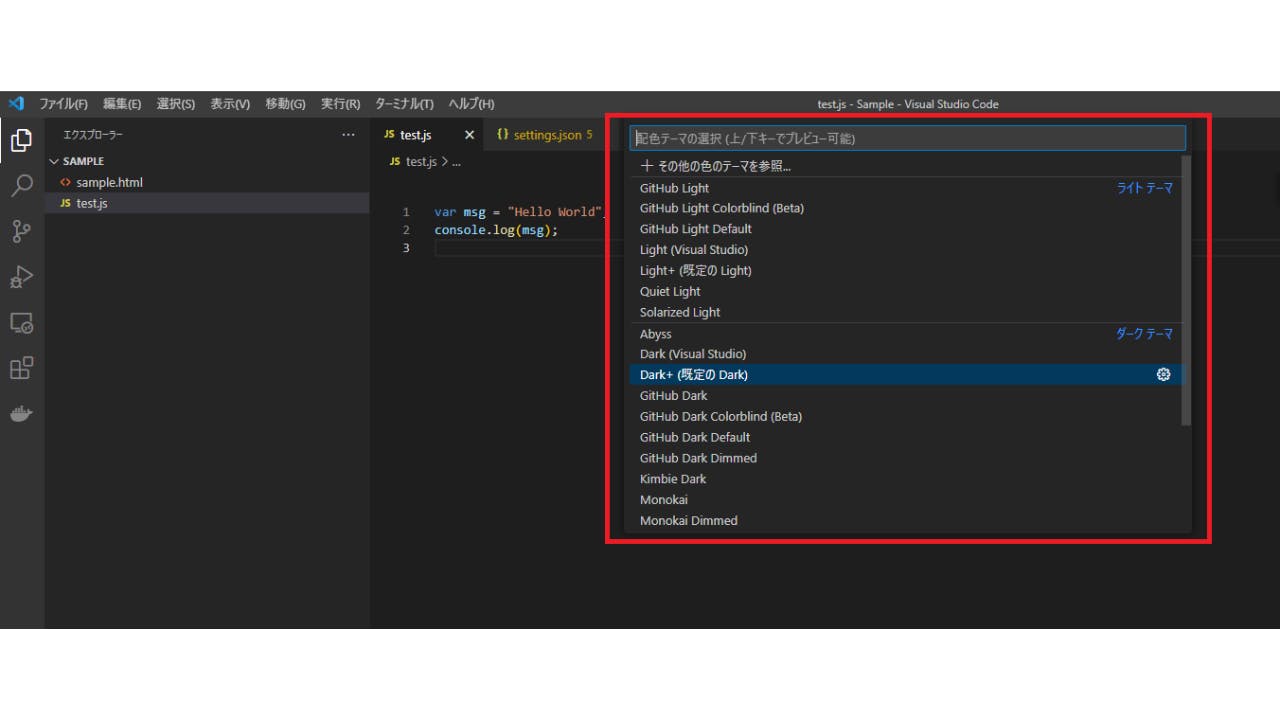Open the Docker view icon
Image resolution: width=1280 pixels, height=720 pixels.
(x=21, y=413)
